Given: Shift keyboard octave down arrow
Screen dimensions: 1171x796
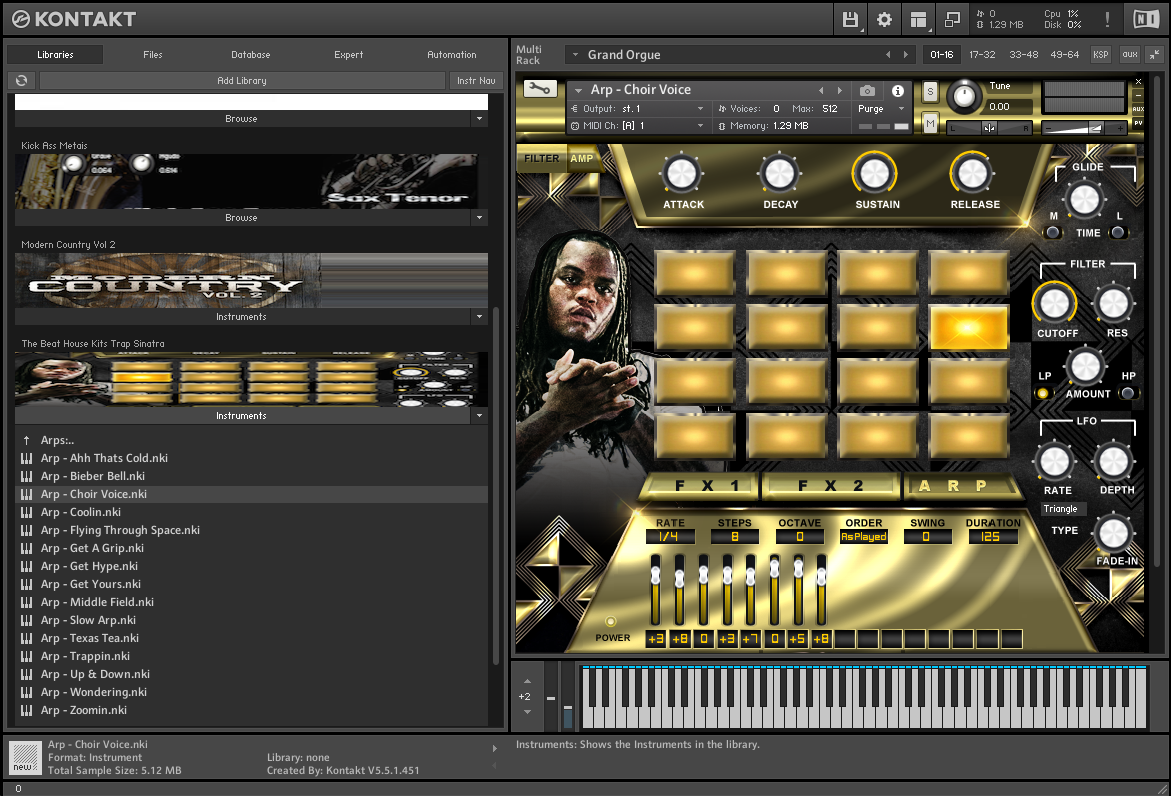Looking at the screenshot, I should point(527,712).
